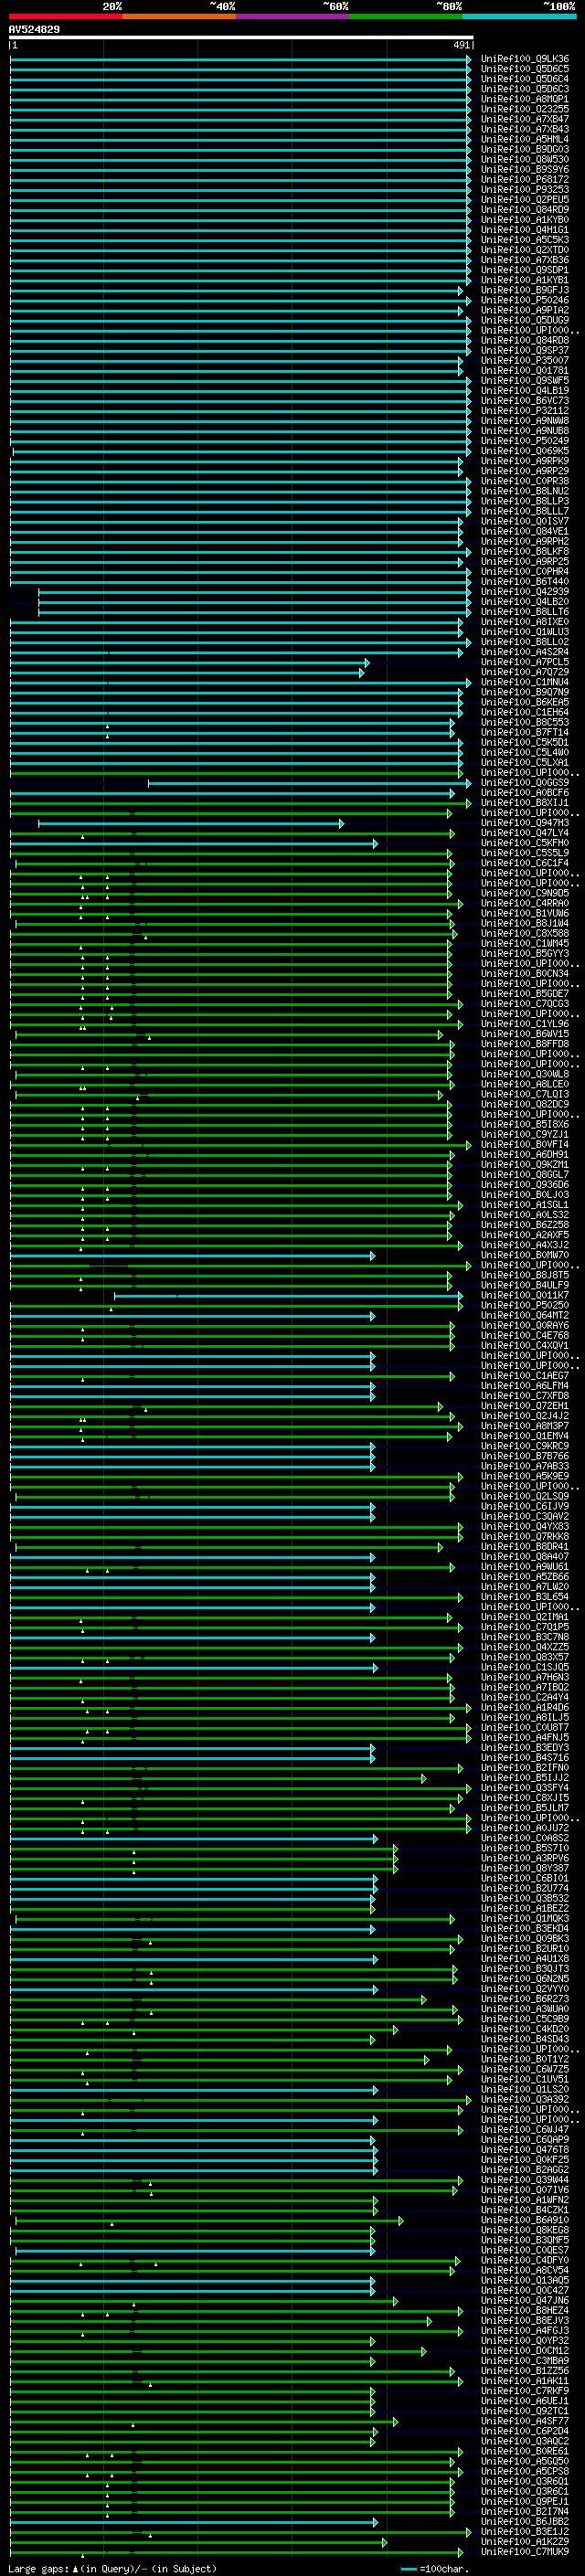Click hit name UniRef100_A1AK11

[525, 2381]
